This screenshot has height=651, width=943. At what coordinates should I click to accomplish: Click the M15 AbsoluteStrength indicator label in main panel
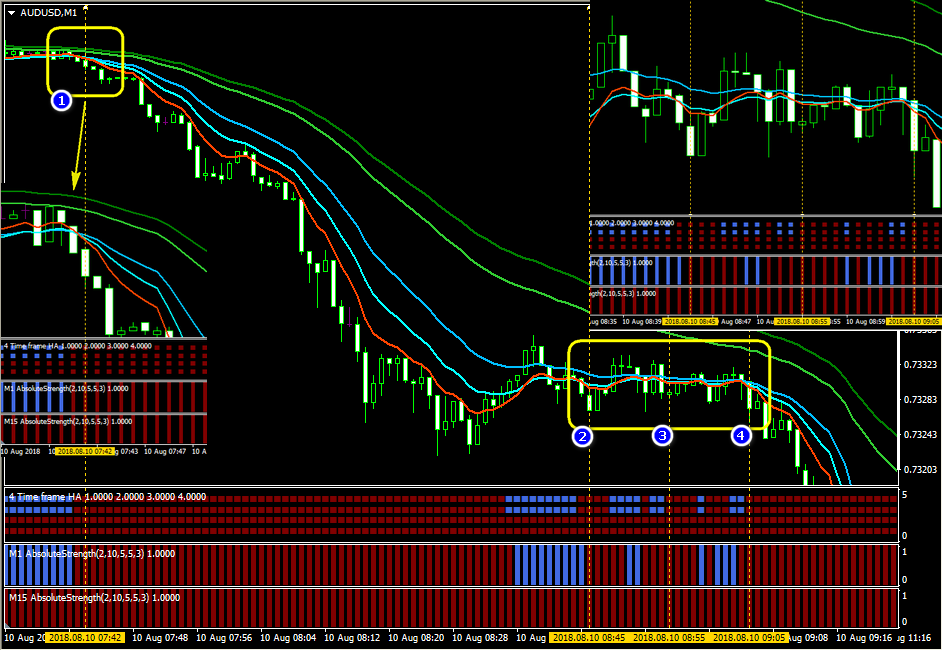point(96,598)
